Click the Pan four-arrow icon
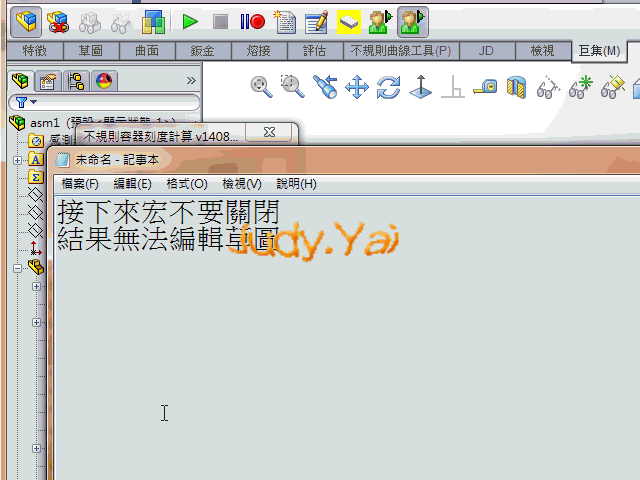The image size is (640, 480). pyautogui.click(x=357, y=87)
